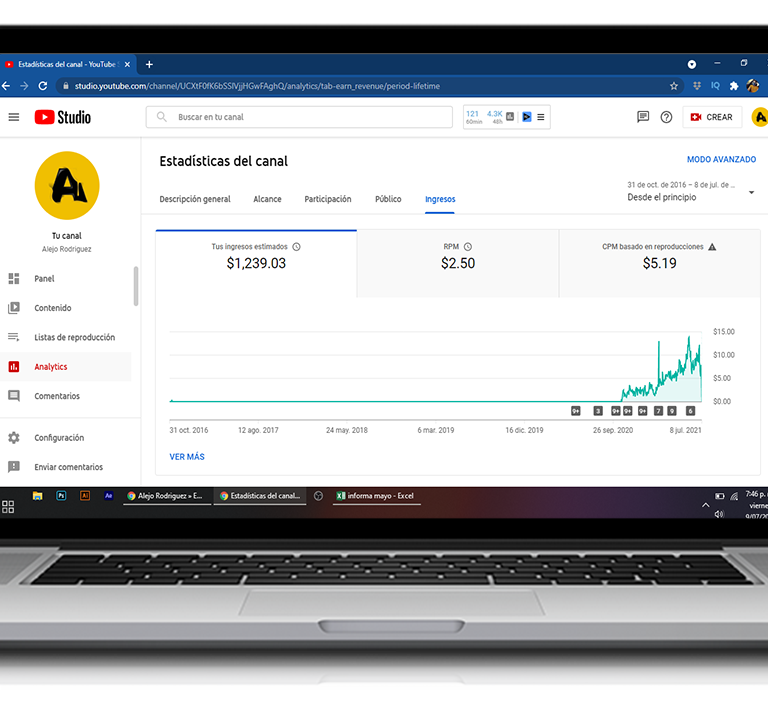Viewport: 768px width, 720px height.
Task: Click the CREAR button
Action: click(712, 117)
